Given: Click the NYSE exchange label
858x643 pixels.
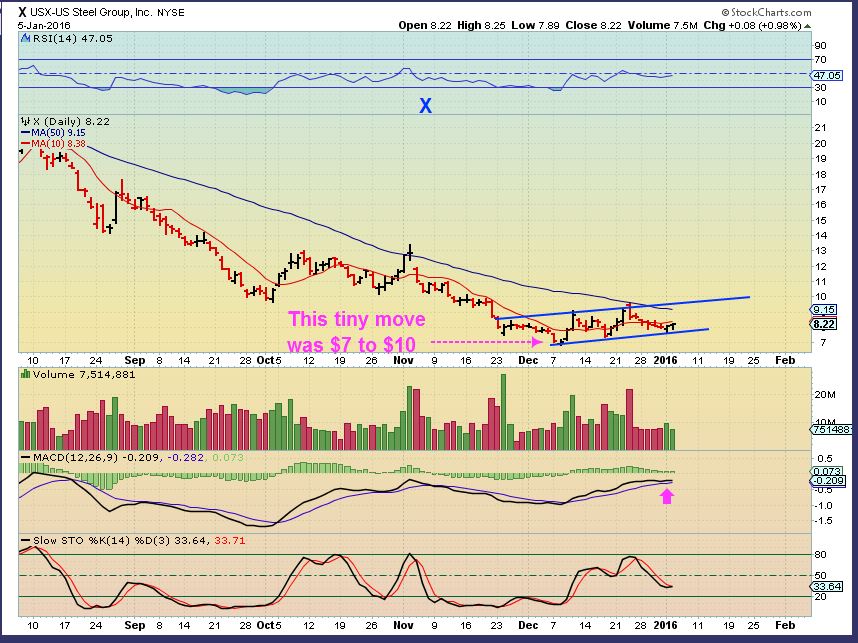Looking at the screenshot, I should click(171, 13).
